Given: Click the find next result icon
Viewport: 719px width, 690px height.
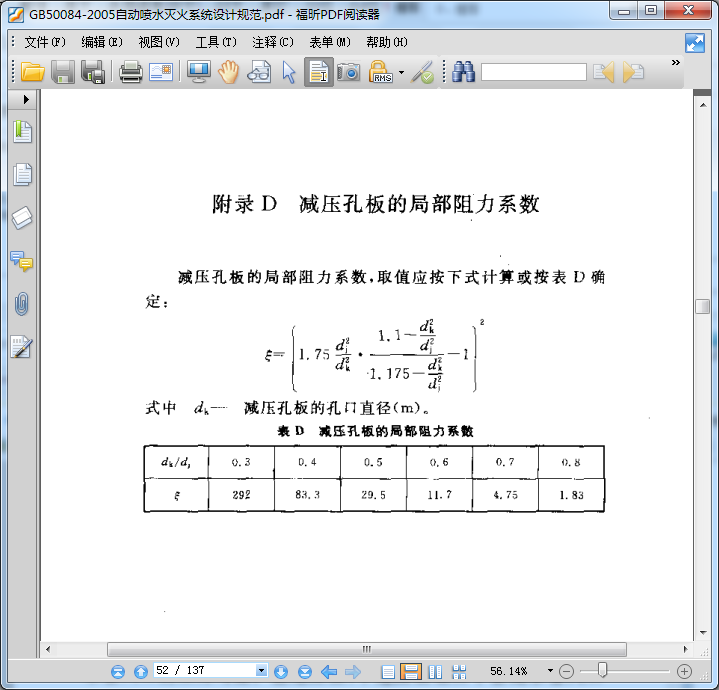Looking at the screenshot, I should pyautogui.click(x=634, y=72).
